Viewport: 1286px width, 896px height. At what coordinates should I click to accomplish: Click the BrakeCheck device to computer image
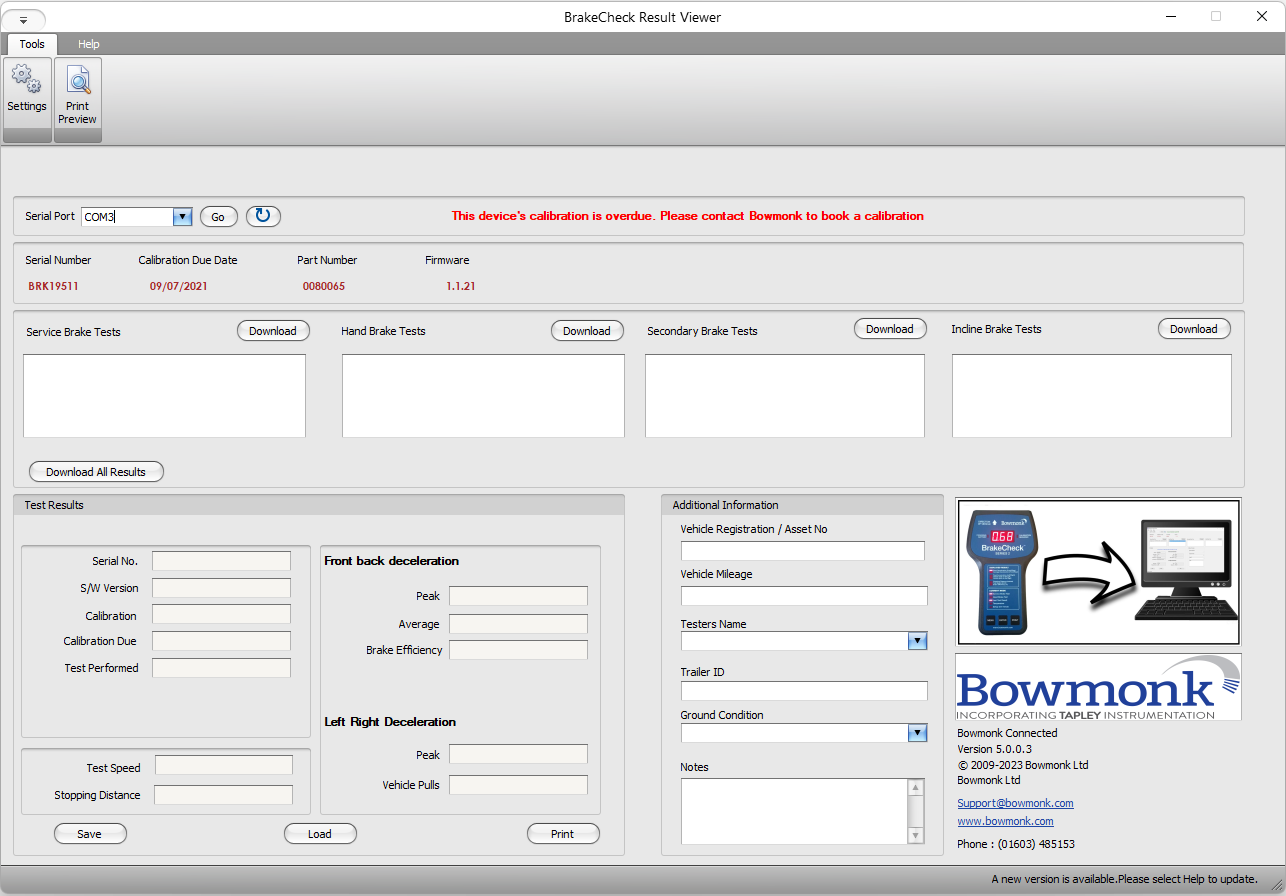[x=1098, y=571]
